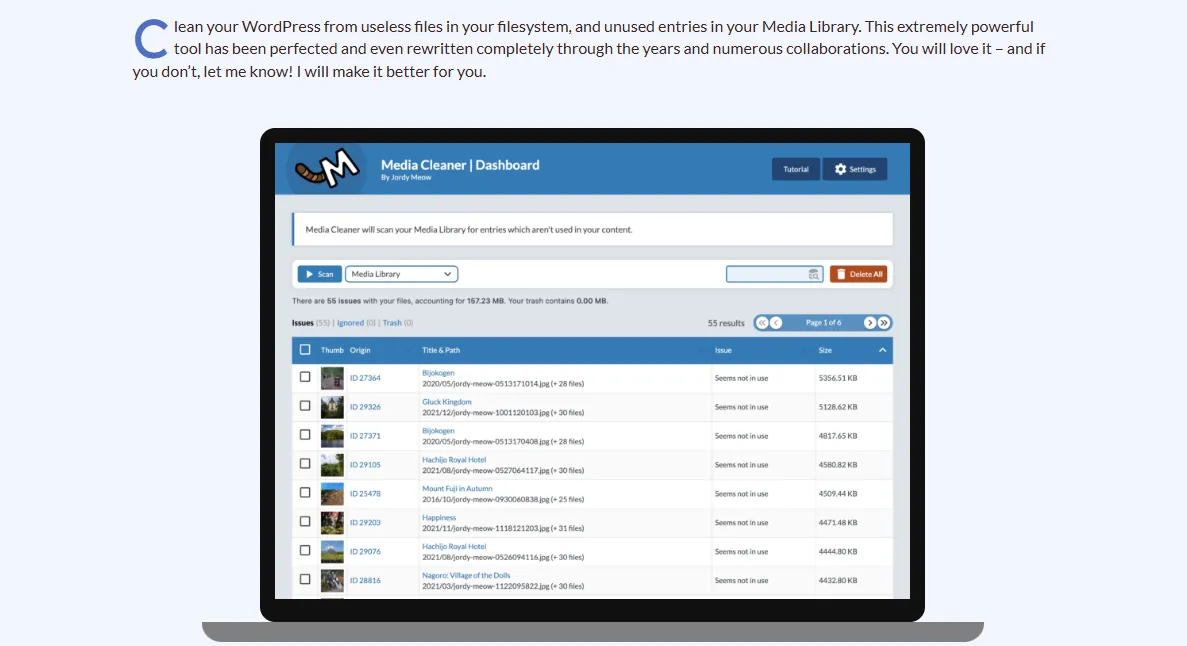Switch to the Trash filter tab

[x=391, y=323]
